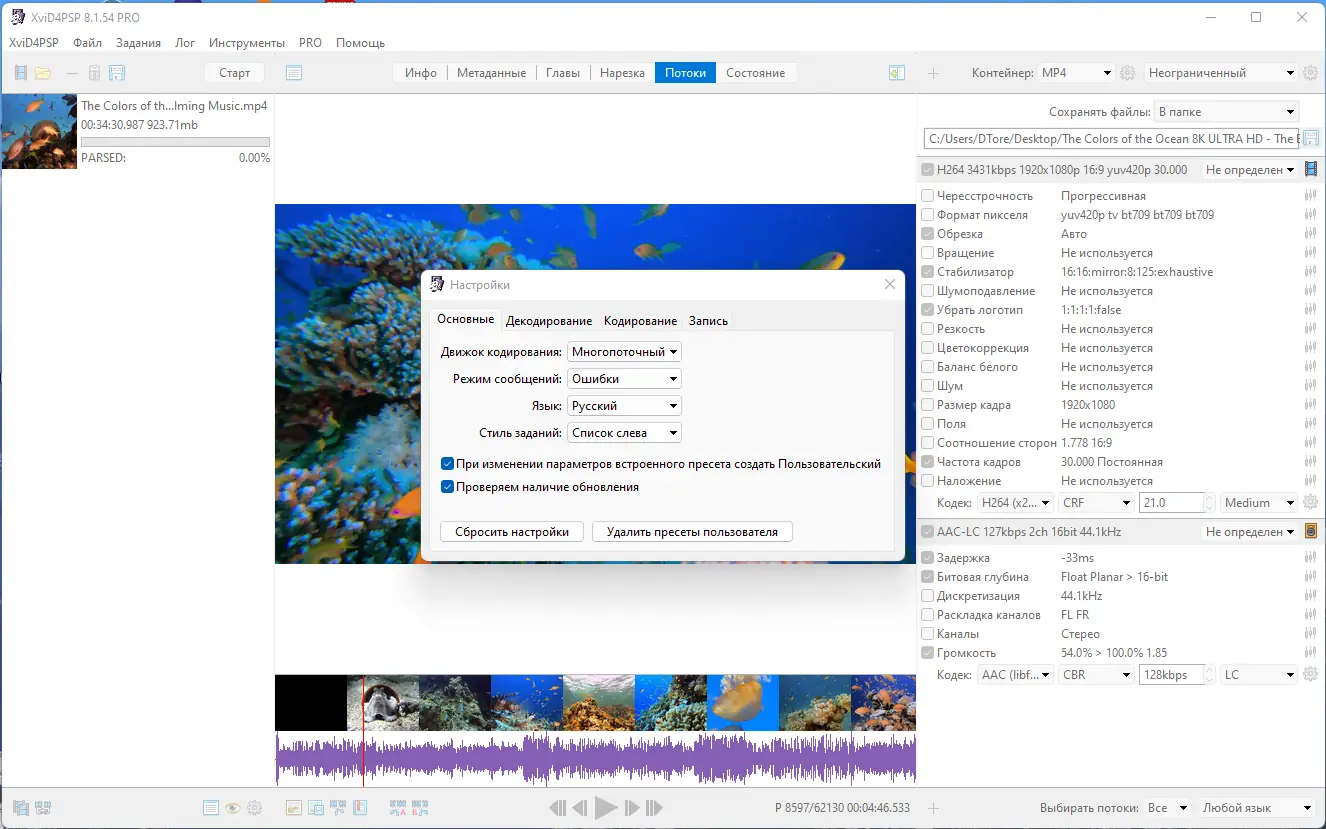Open the x264 codec settings gear
The height and width of the screenshot is (829, 1326).
[1310, 502]
